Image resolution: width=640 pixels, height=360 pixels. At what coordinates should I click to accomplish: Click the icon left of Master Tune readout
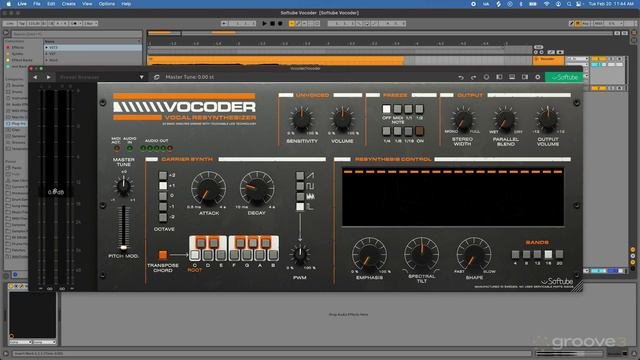tap(157, 77)
